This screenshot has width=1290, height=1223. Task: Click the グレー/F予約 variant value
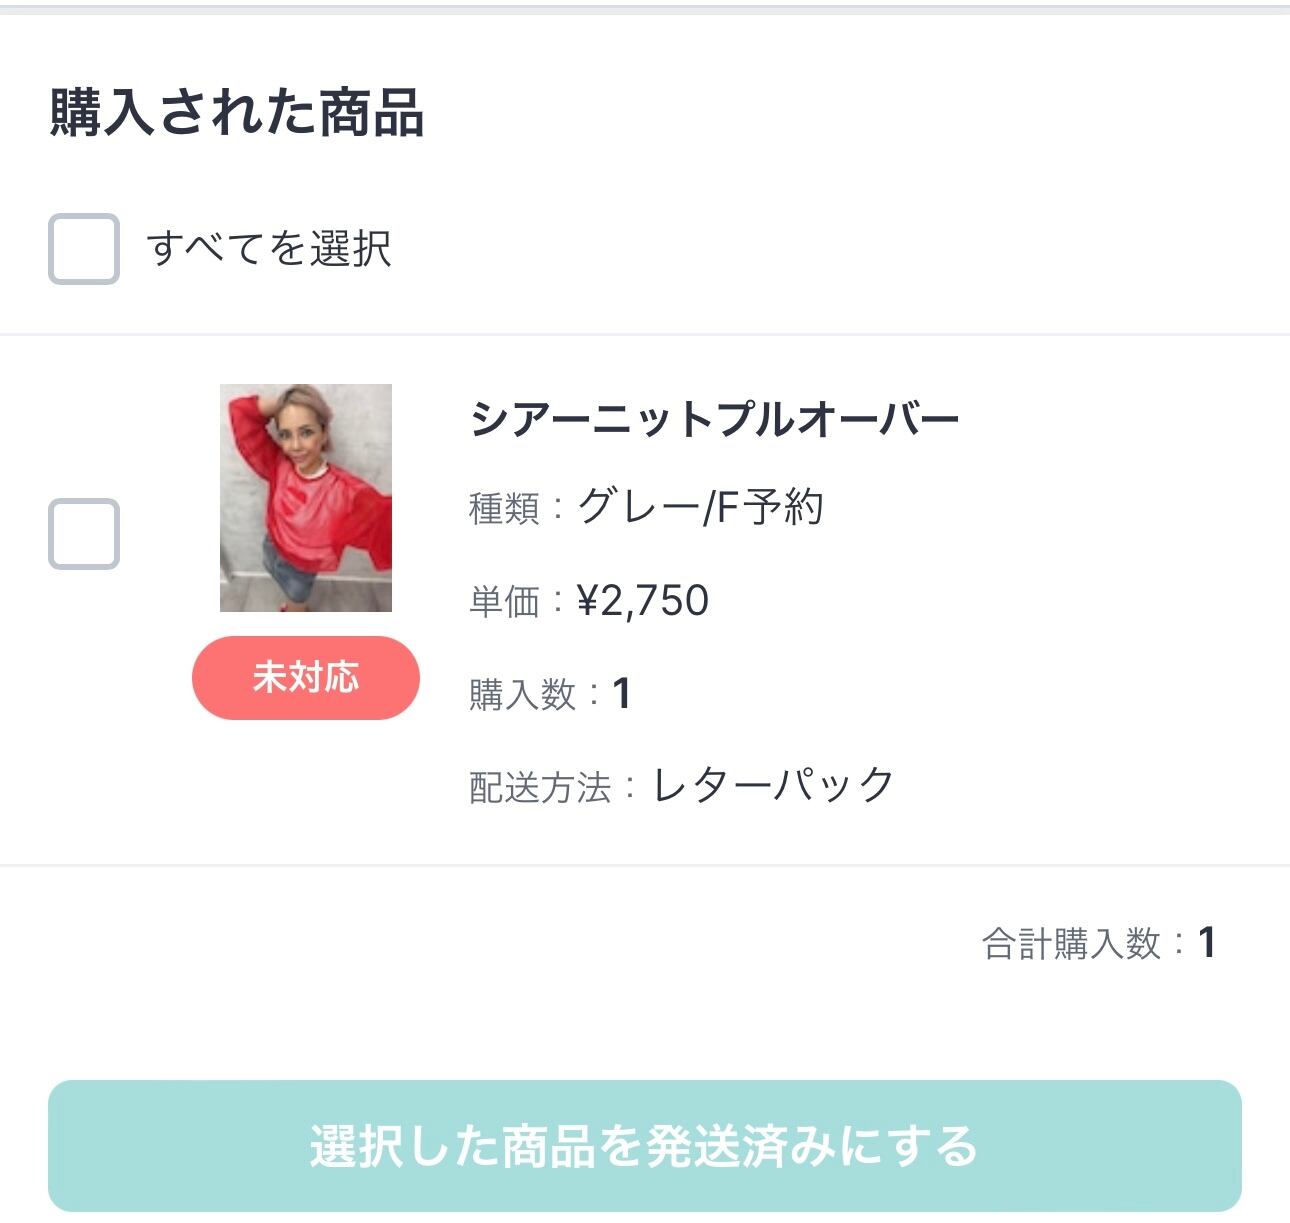coord(700,507)
